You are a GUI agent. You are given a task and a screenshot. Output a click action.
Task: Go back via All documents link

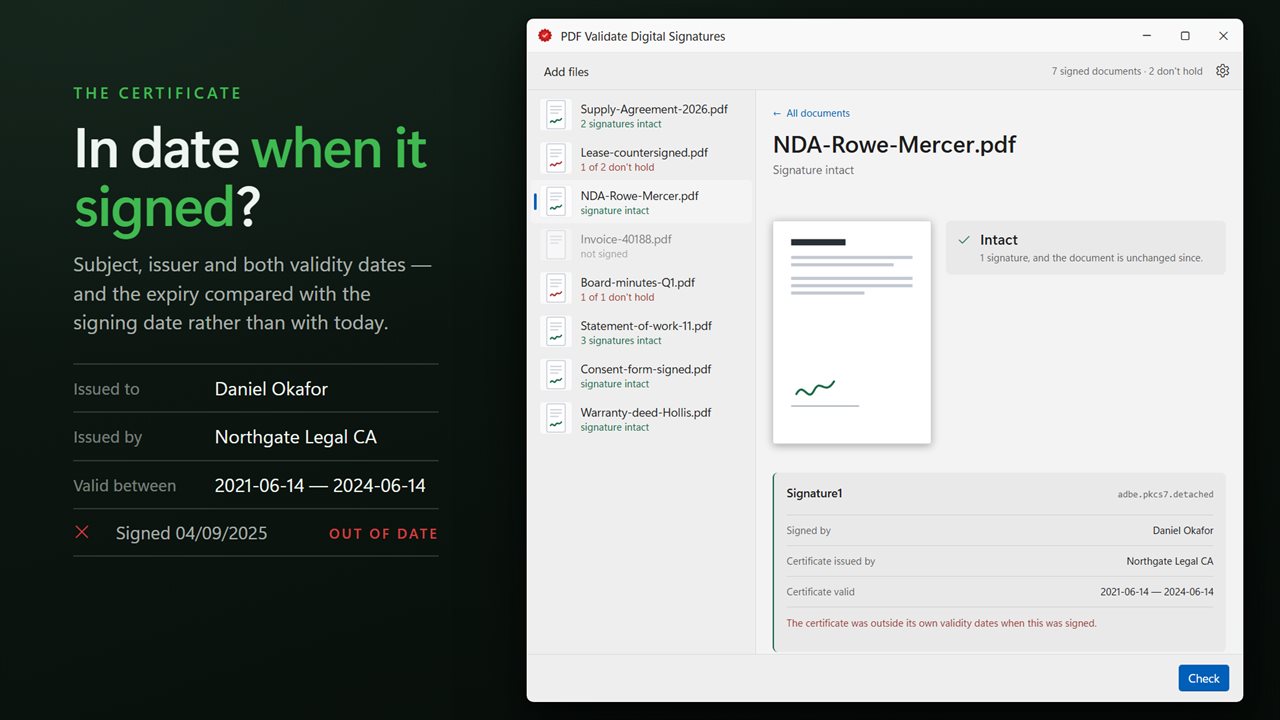(x=811, y=113)
